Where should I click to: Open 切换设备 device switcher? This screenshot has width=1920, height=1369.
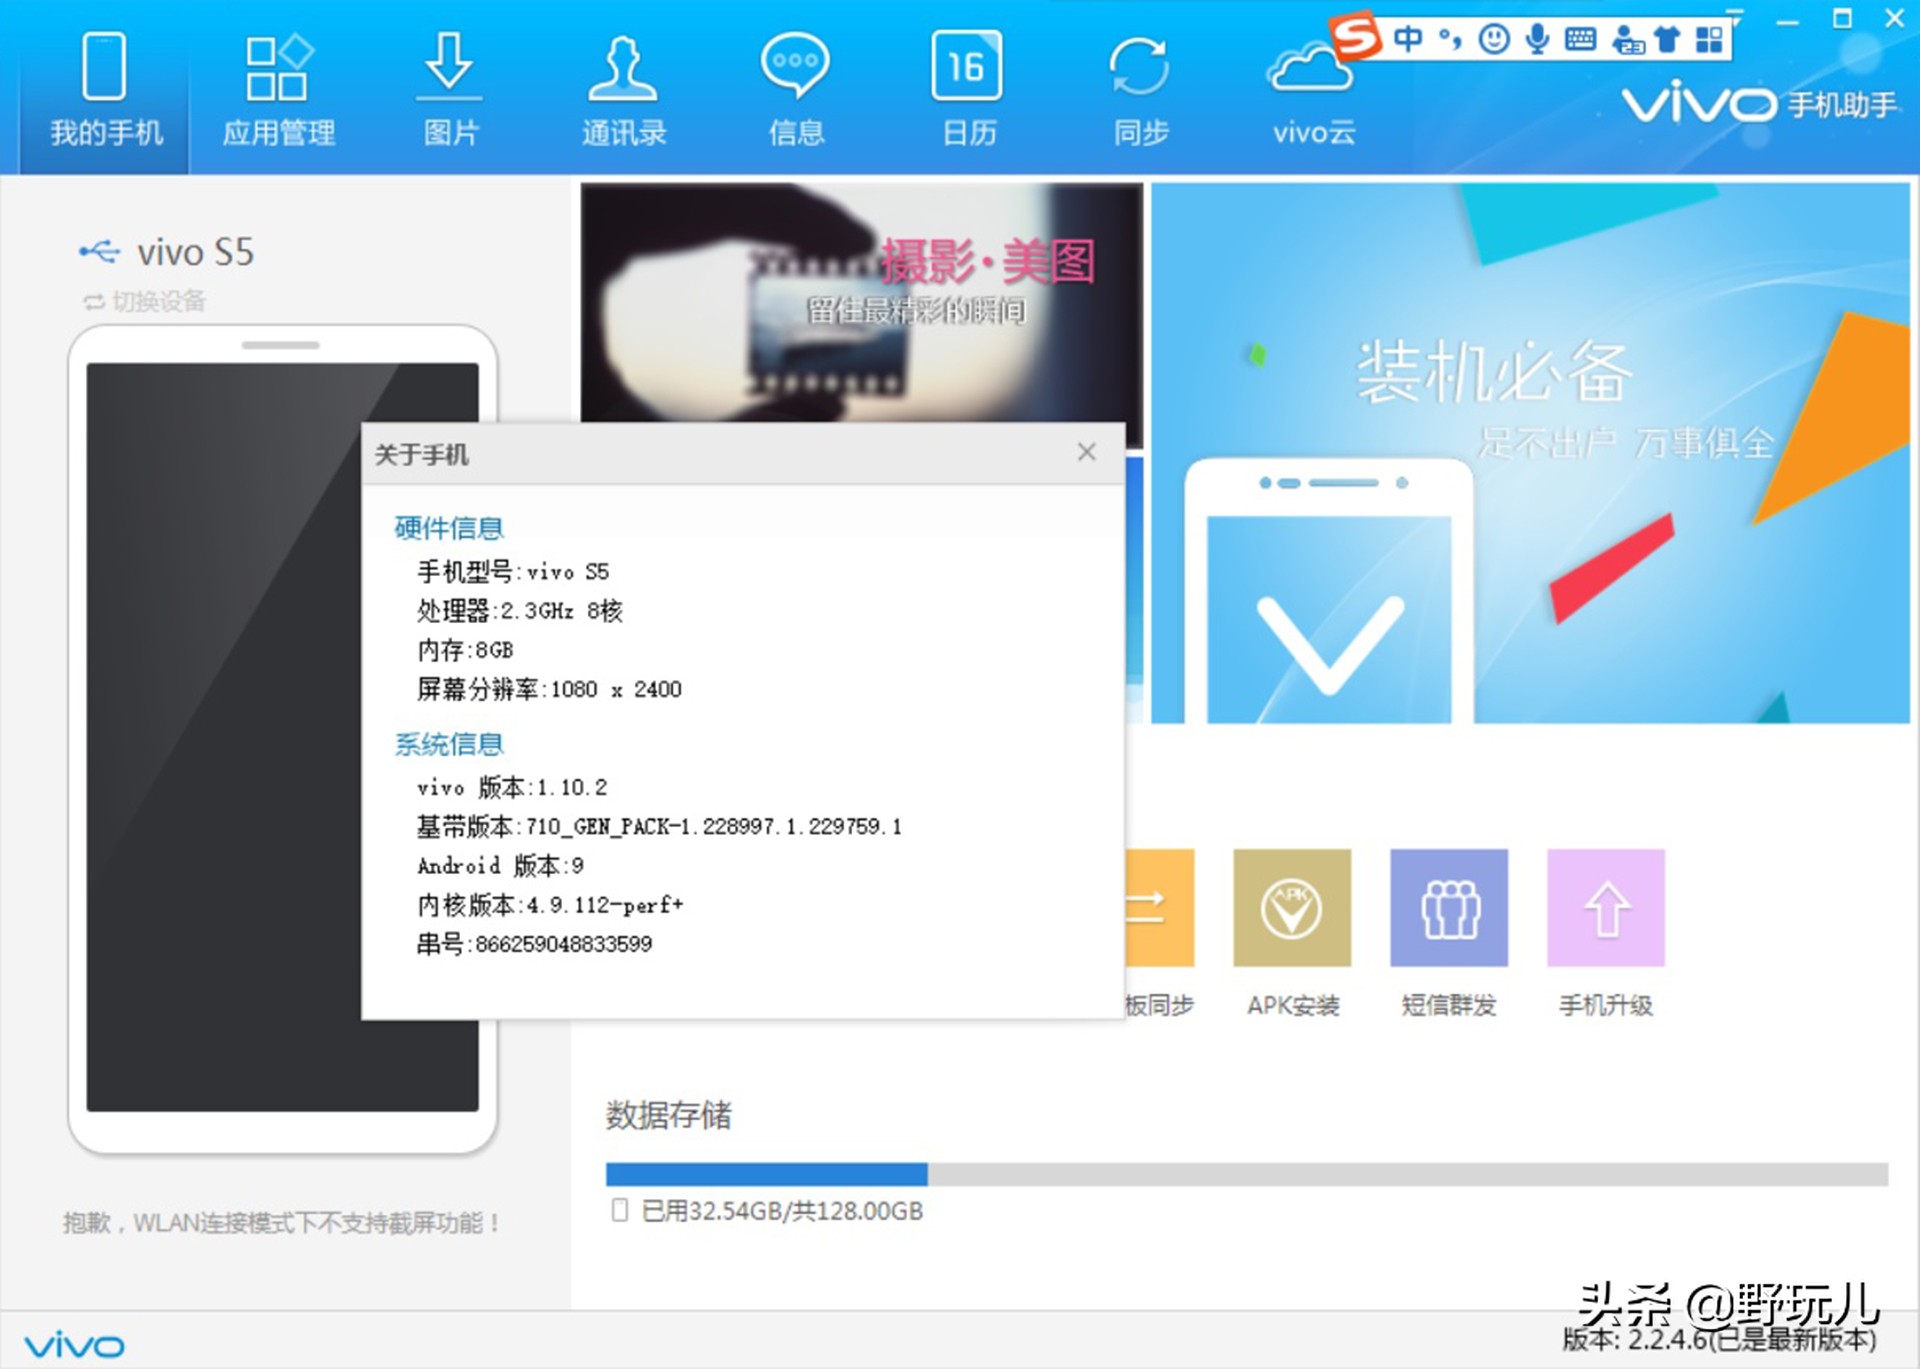point(146,301)
